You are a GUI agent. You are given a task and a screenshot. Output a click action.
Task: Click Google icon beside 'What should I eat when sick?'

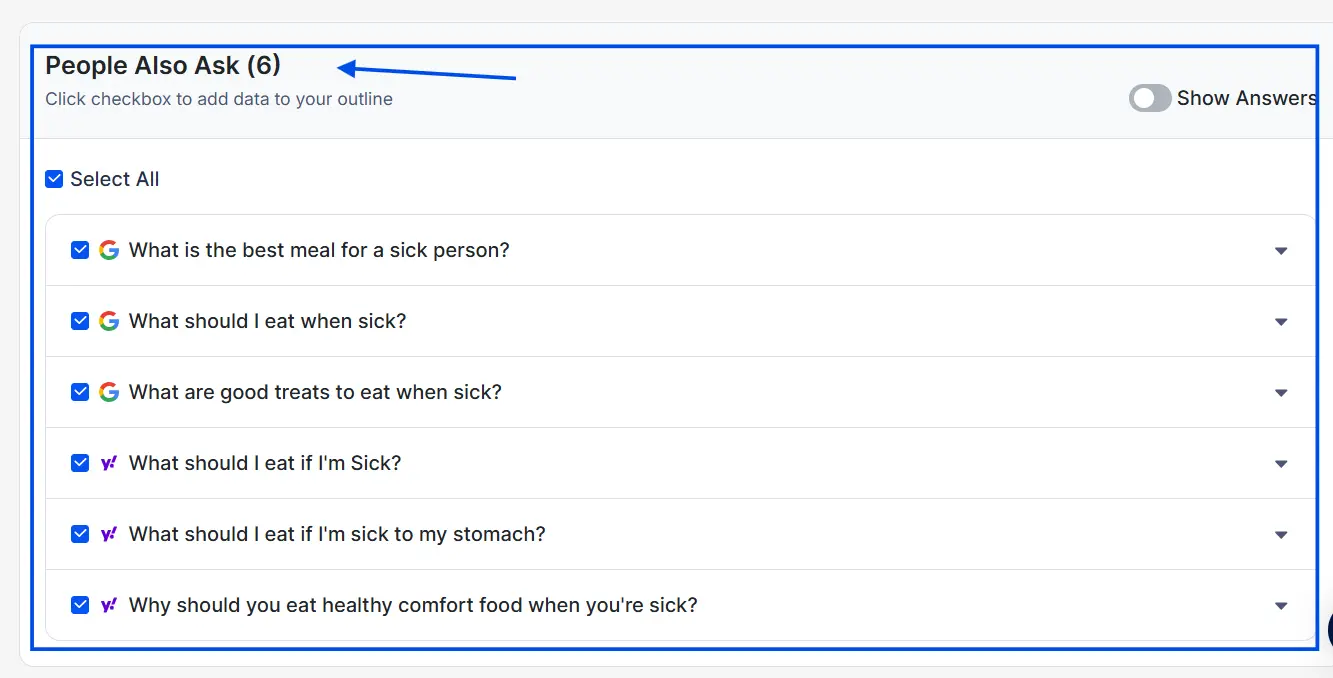109,321
